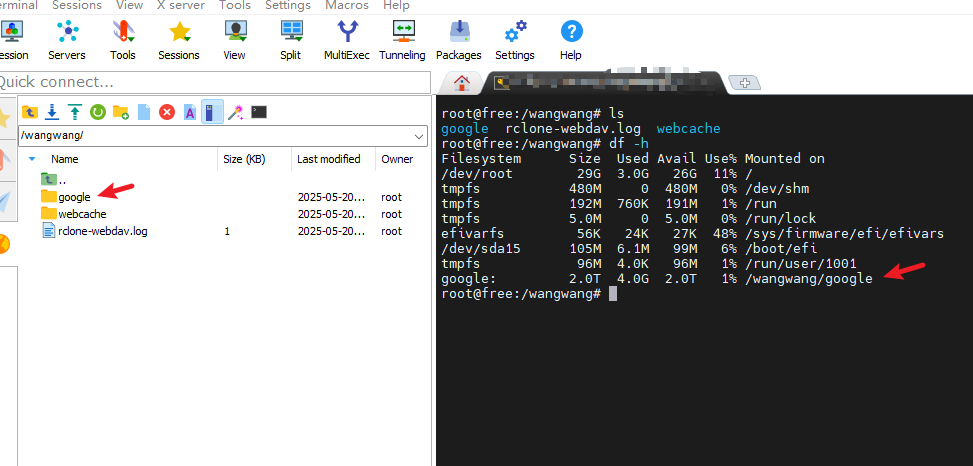Switch to the Home tab

(x=461, y=82)
